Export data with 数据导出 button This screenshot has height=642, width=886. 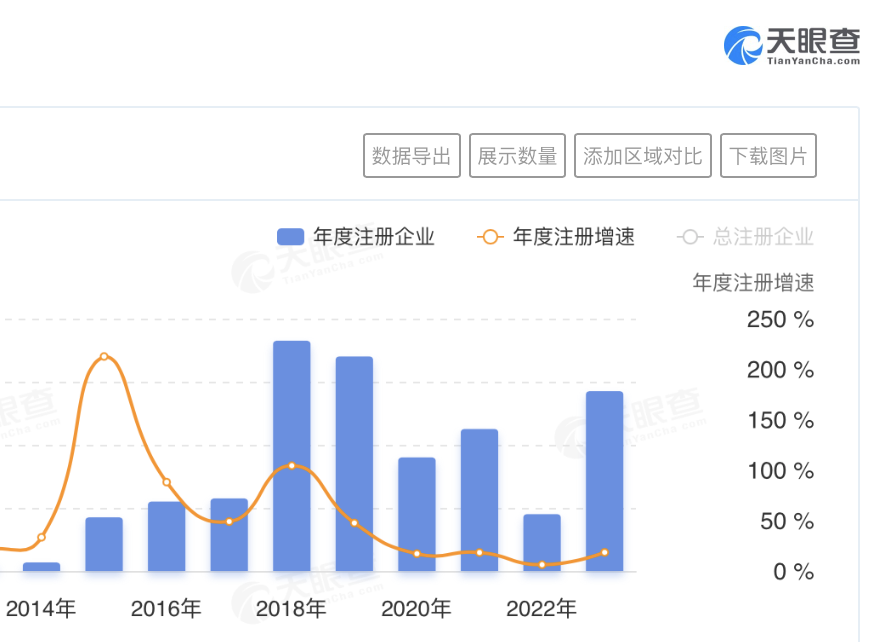412,156
